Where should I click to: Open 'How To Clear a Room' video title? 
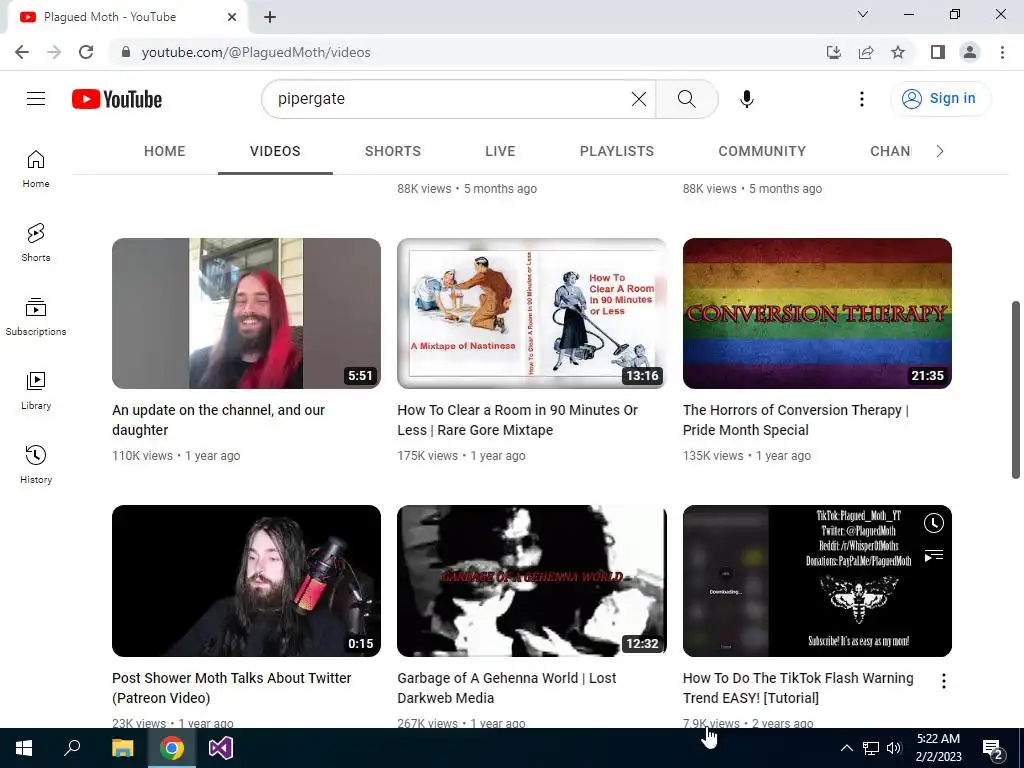coord(517,420)
